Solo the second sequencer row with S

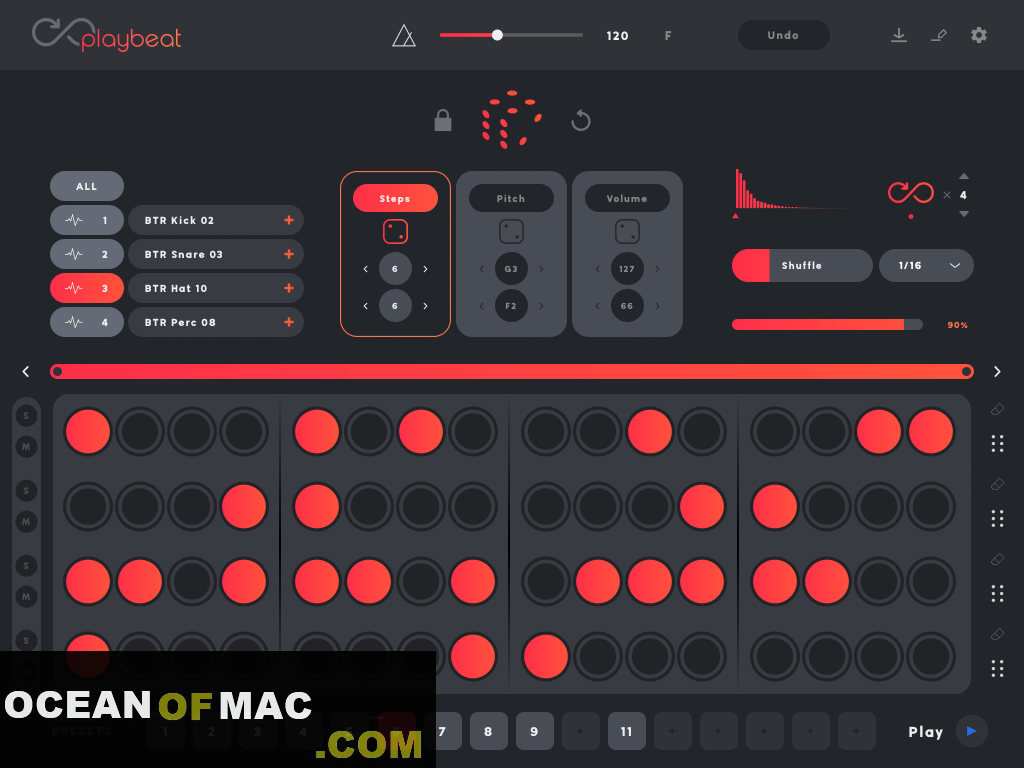pos(26,491)
